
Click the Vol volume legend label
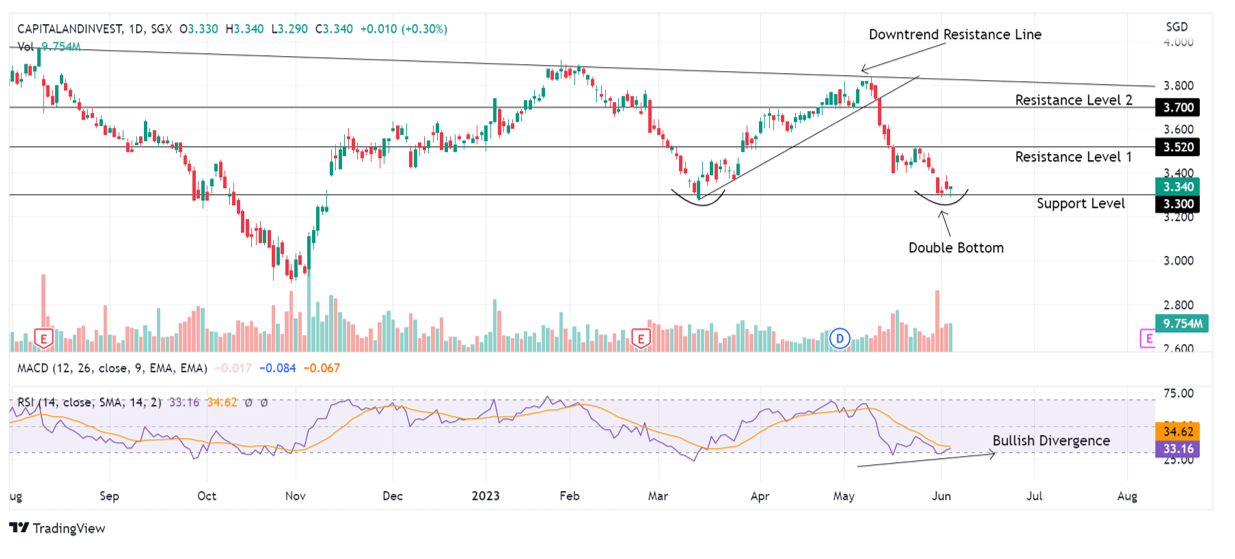coord(27,46)
